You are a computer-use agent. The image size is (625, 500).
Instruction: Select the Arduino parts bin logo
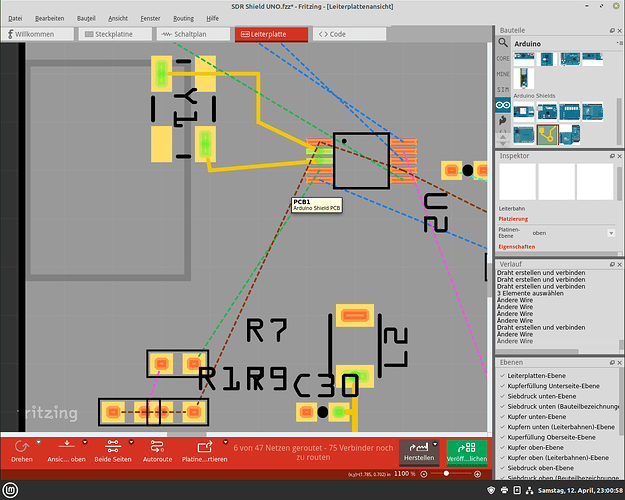pos(503,105)
